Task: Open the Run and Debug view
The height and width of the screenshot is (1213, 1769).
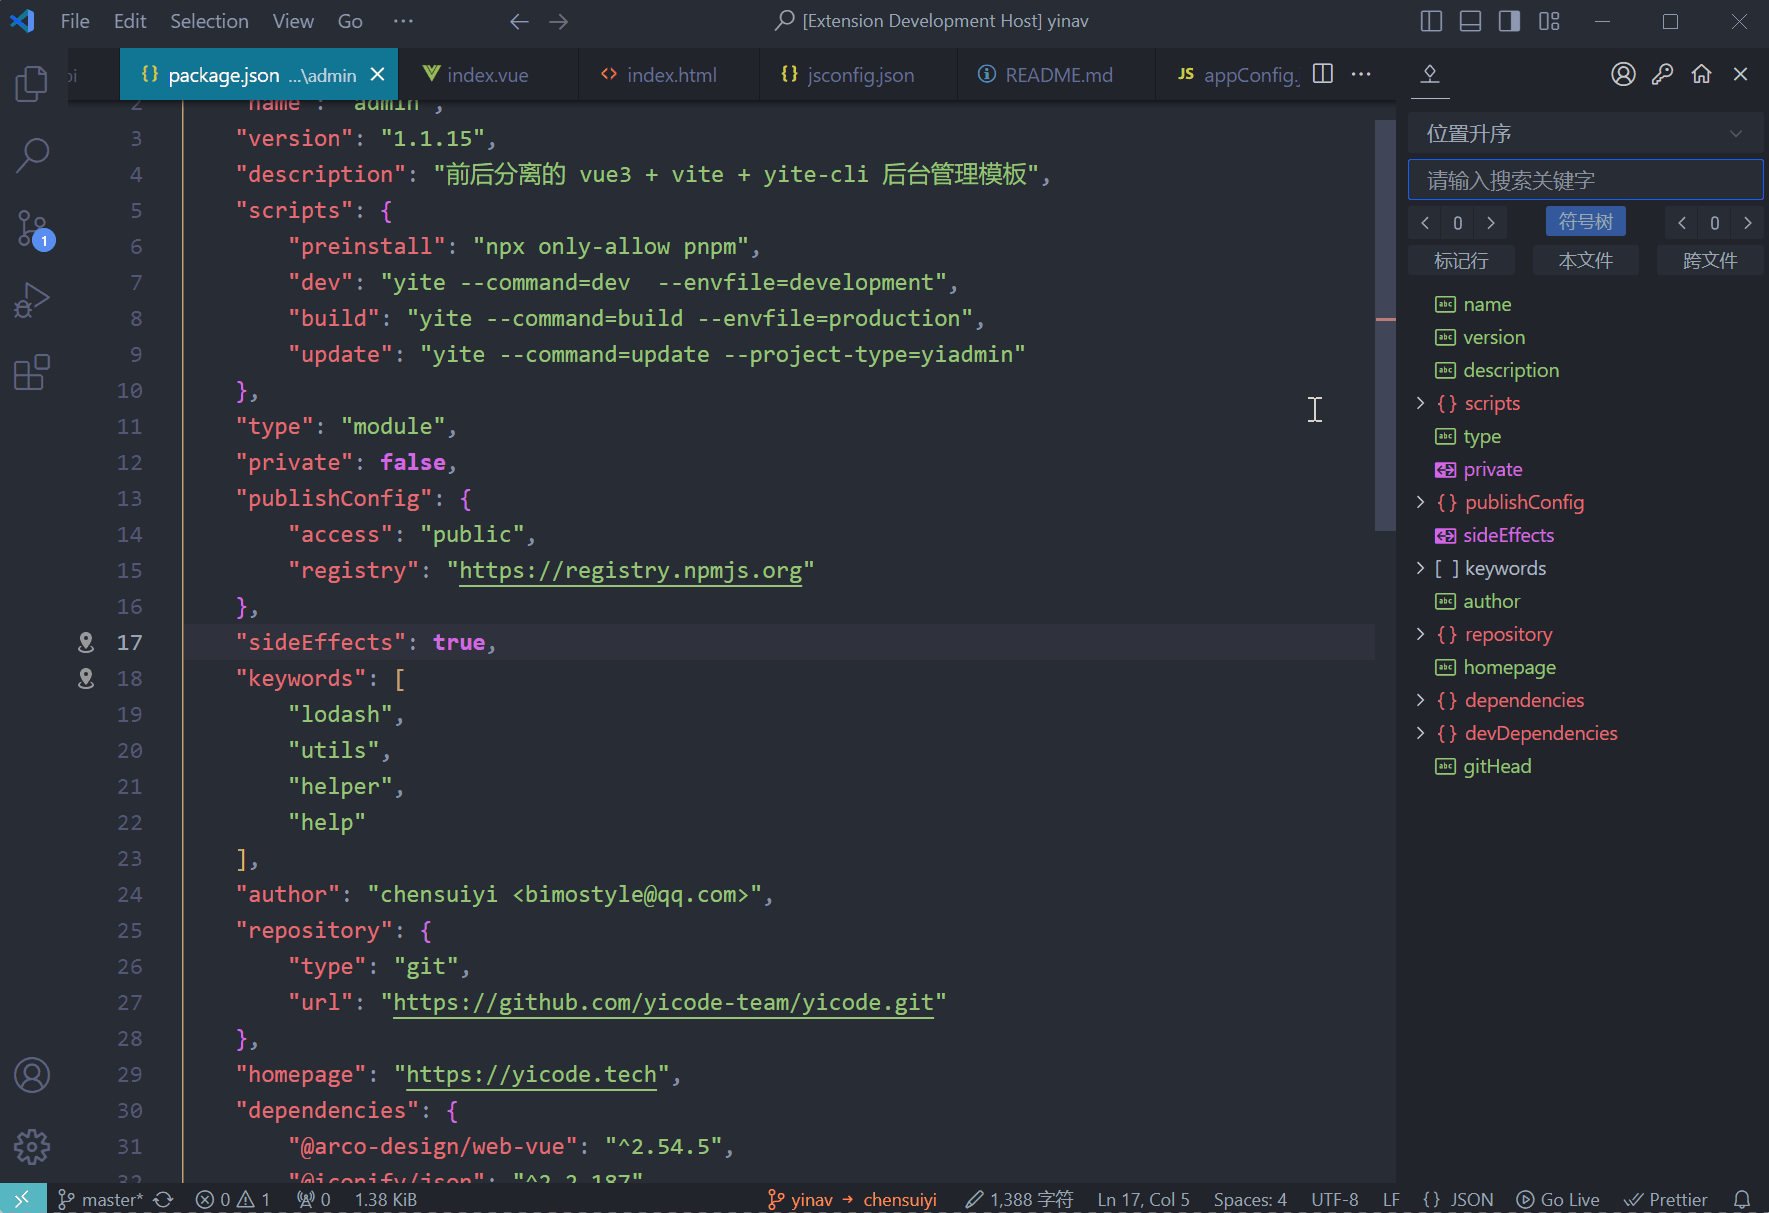Action: point(32,300)
